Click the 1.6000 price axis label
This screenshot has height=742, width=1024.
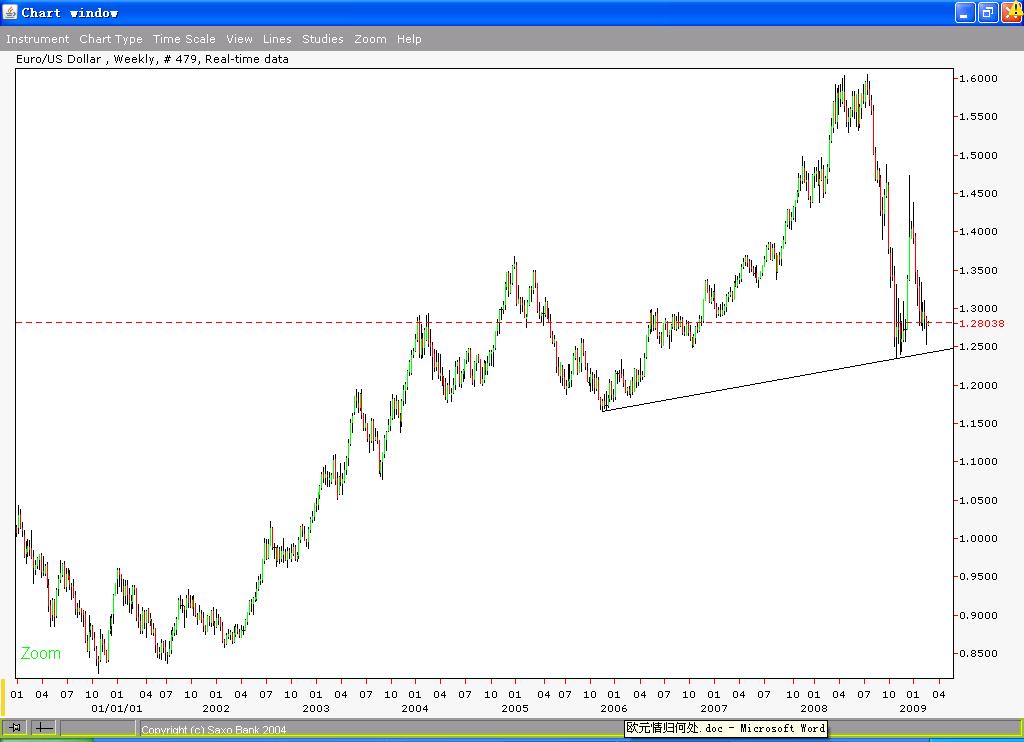click(978, 78)
